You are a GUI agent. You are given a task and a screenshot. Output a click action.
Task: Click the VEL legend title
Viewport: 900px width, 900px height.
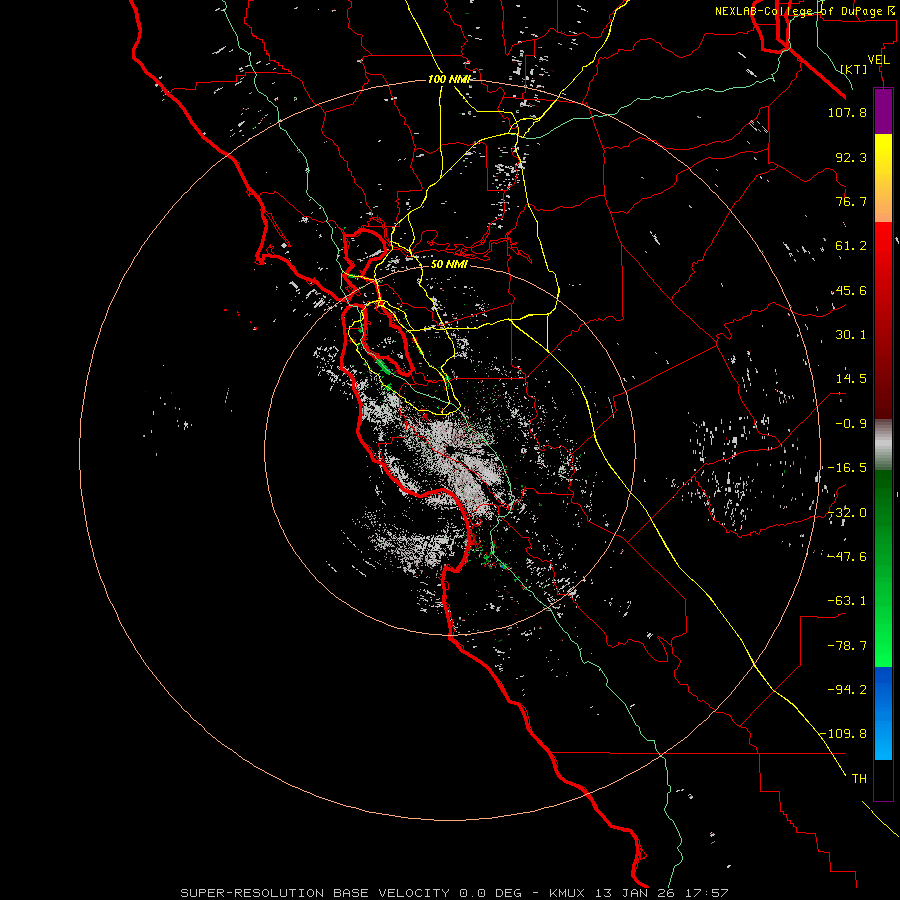point(879,60)
